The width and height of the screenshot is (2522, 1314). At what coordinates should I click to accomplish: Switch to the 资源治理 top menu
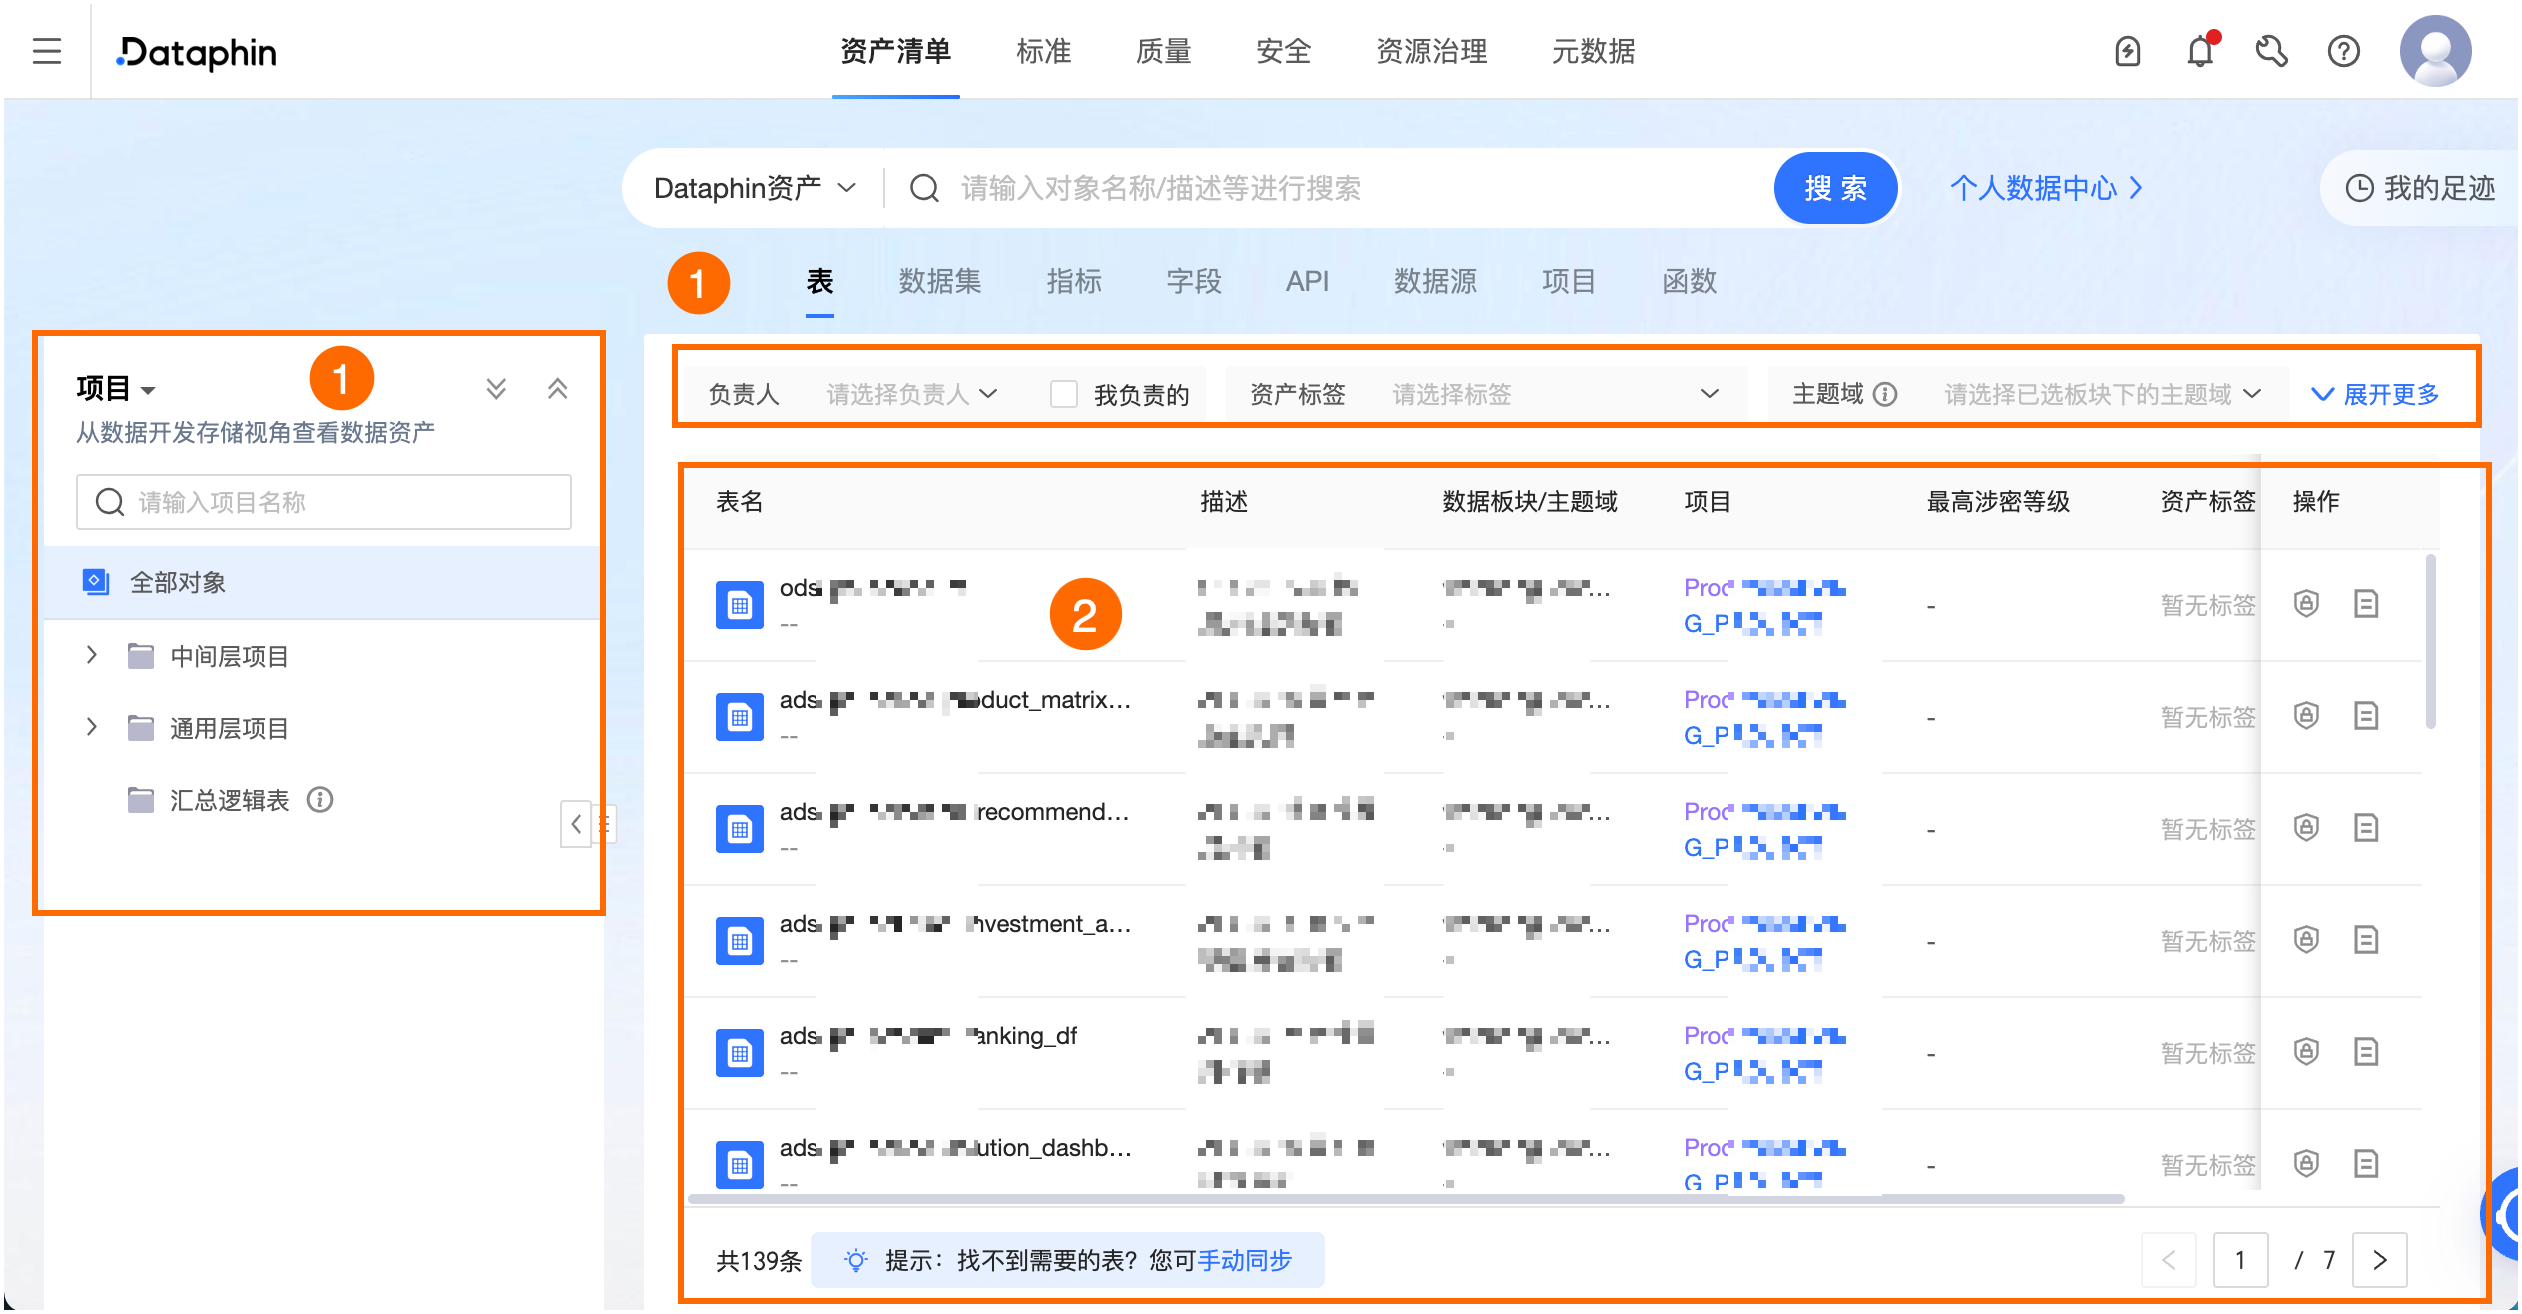(1432, 51)
